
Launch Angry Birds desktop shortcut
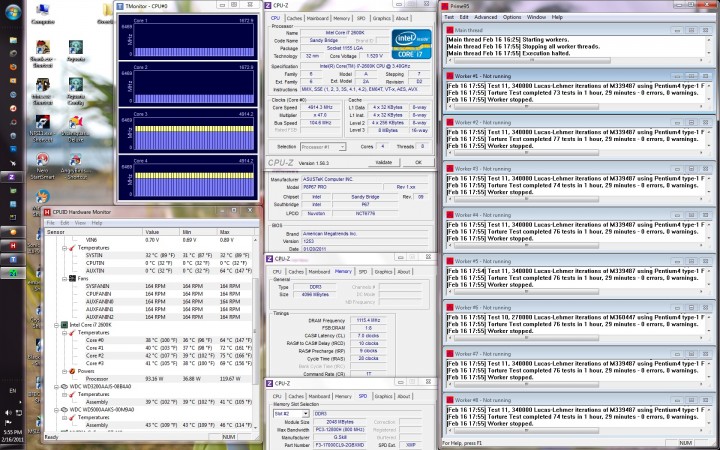point(76,165)
